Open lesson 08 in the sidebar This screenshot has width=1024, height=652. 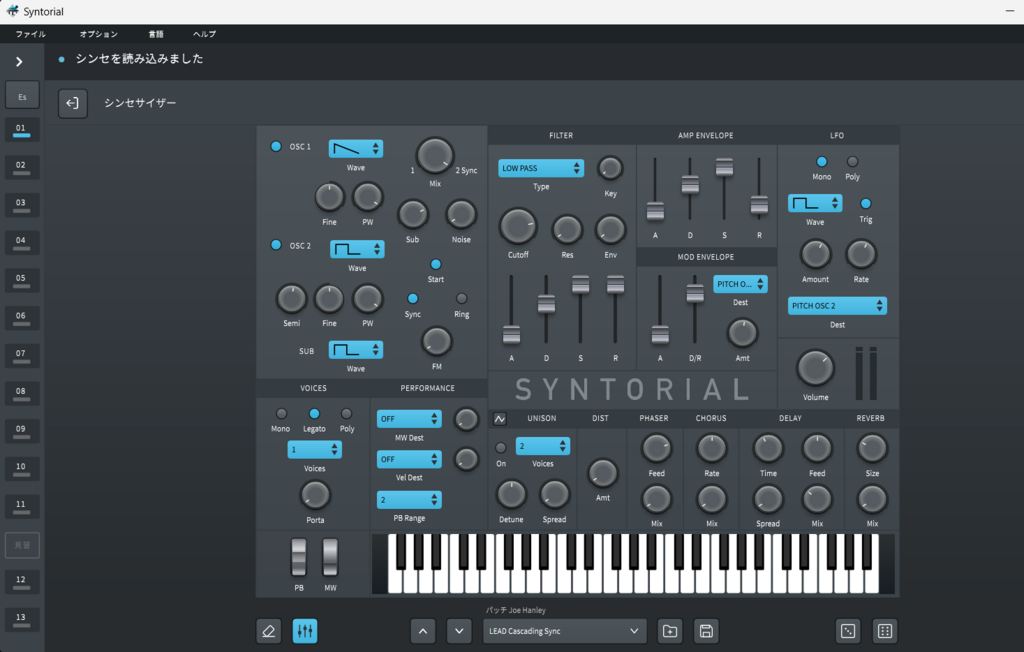click(x=22, y=393)
